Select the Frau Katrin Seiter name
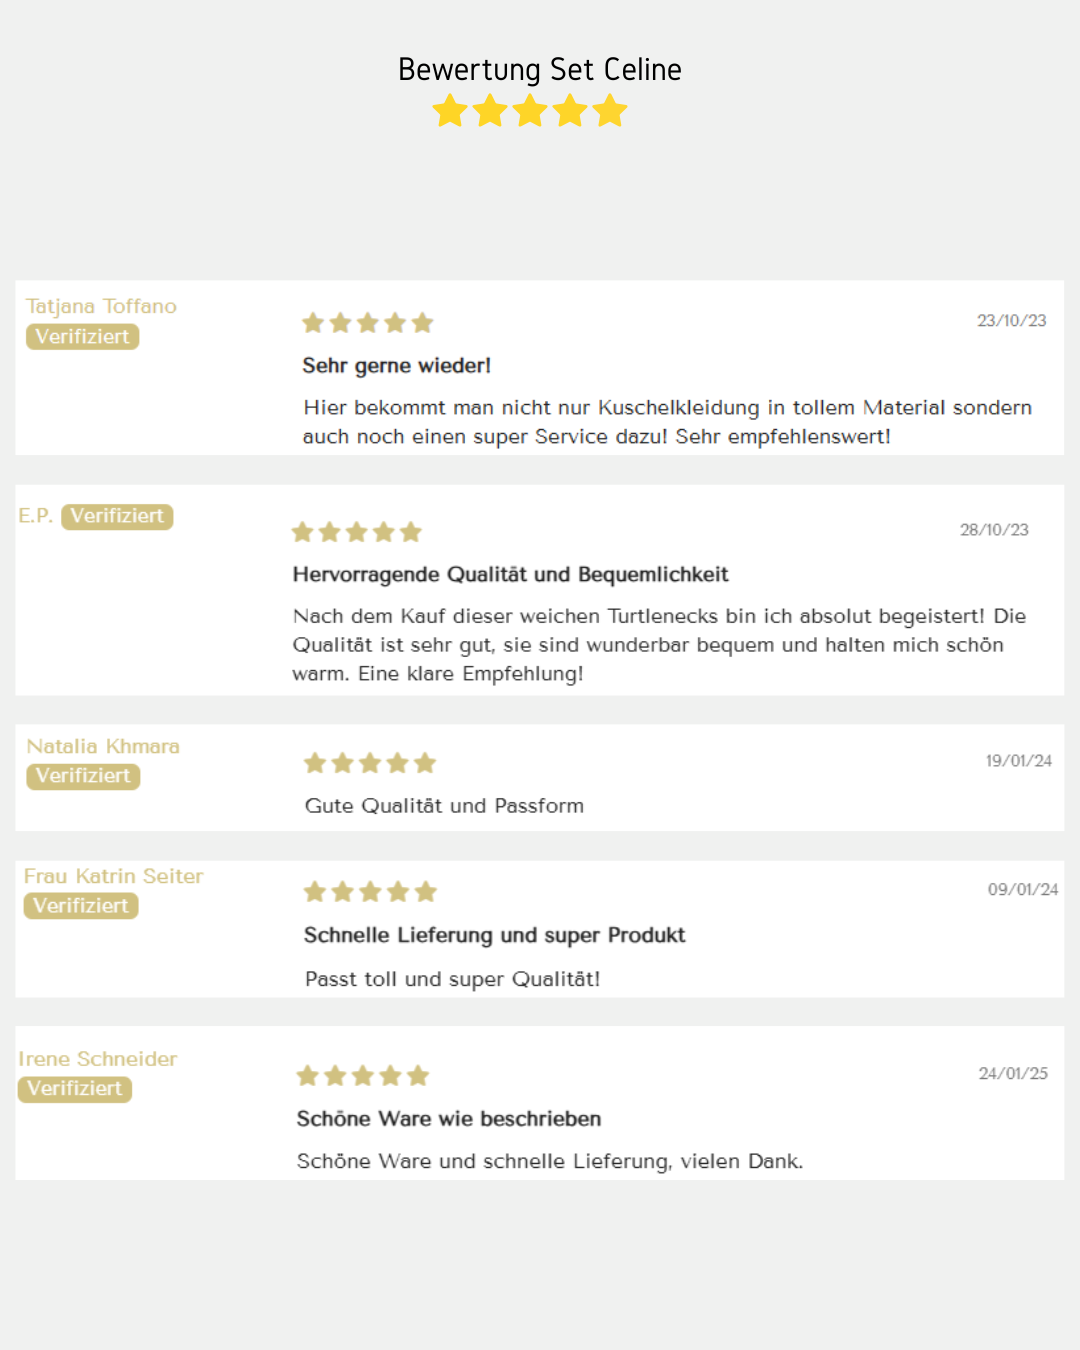This screenshot has width=1080, height=1350. pos(114,876)
